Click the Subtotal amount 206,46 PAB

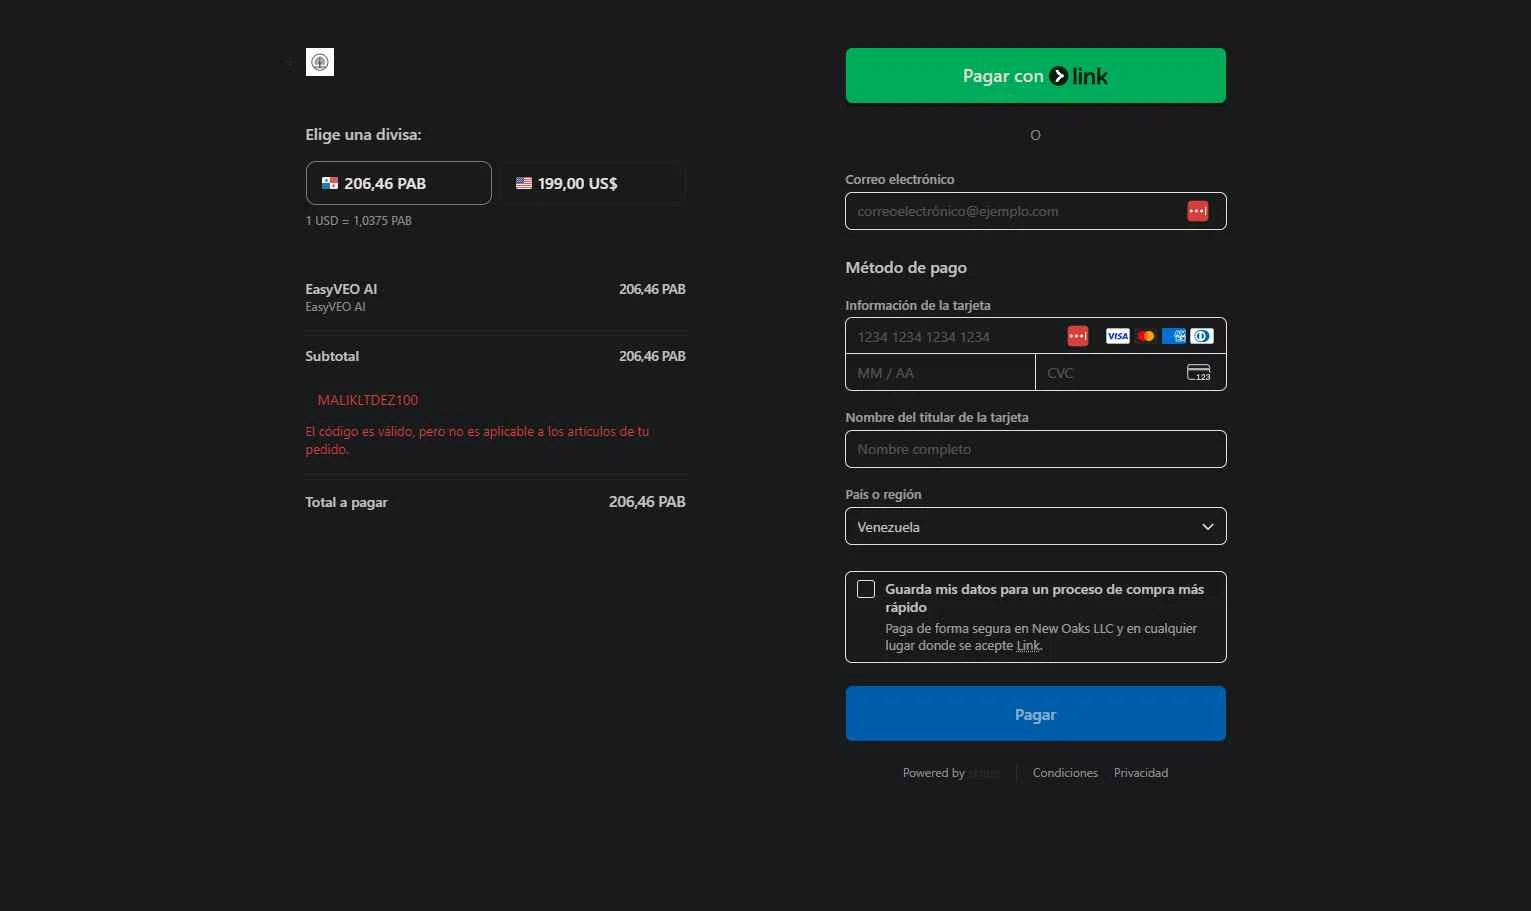click(652, 356)
